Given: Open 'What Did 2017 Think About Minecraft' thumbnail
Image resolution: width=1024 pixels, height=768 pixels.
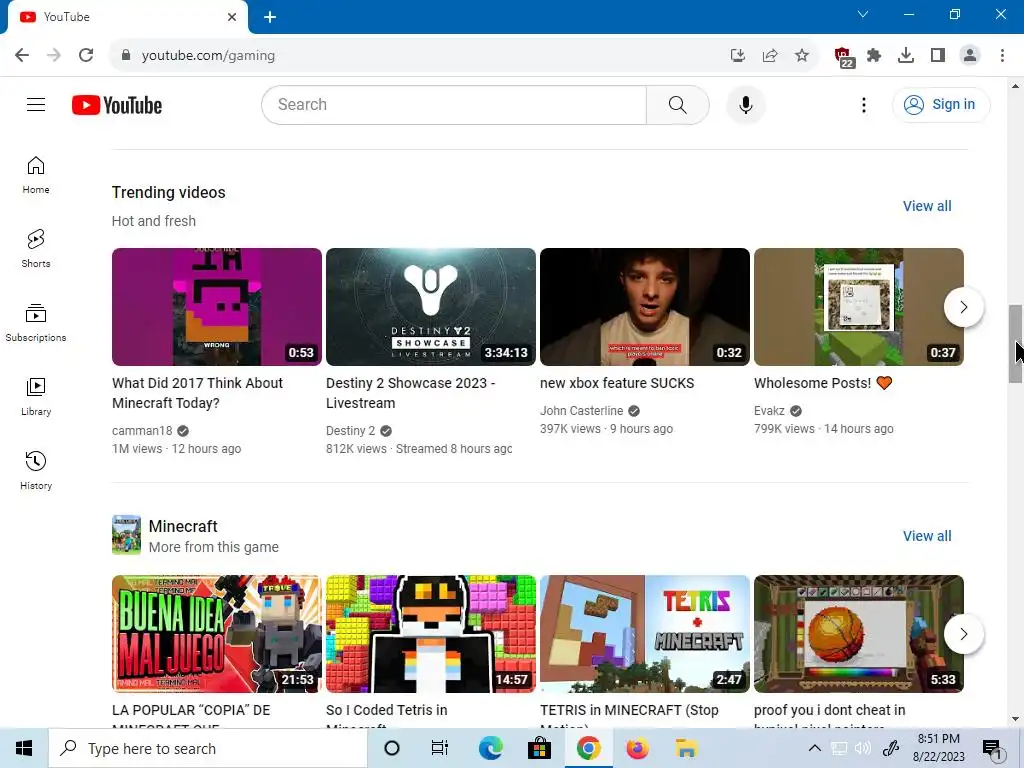Looking at the screenshot, I should coord(217,307).
